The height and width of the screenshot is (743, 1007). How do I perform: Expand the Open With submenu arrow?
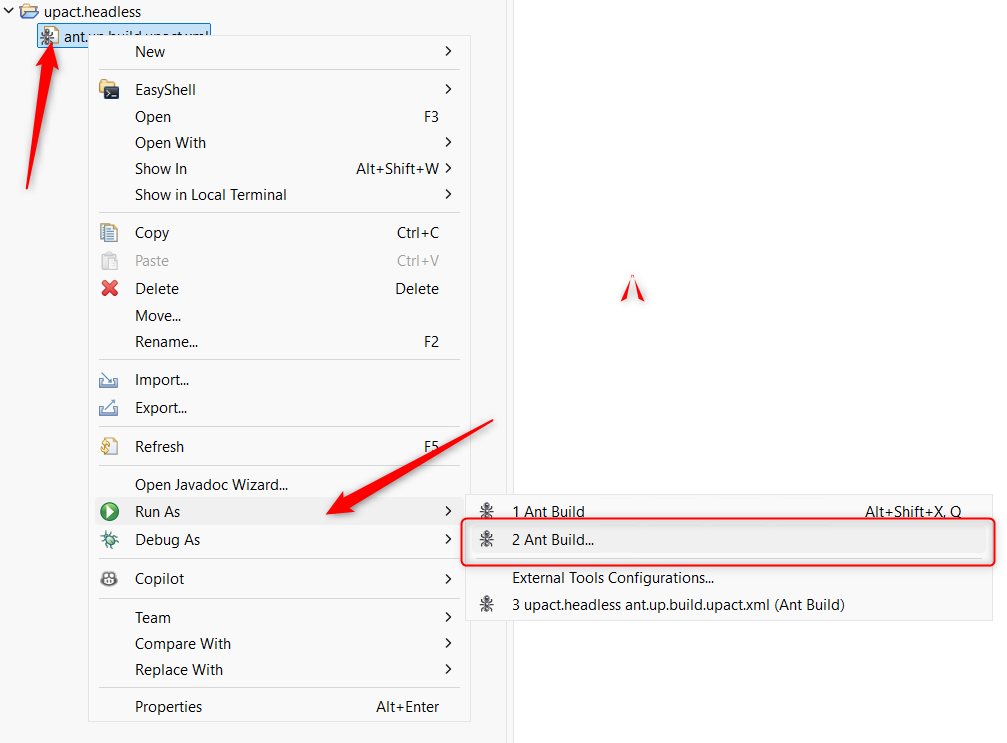click(x=448, y=143)
